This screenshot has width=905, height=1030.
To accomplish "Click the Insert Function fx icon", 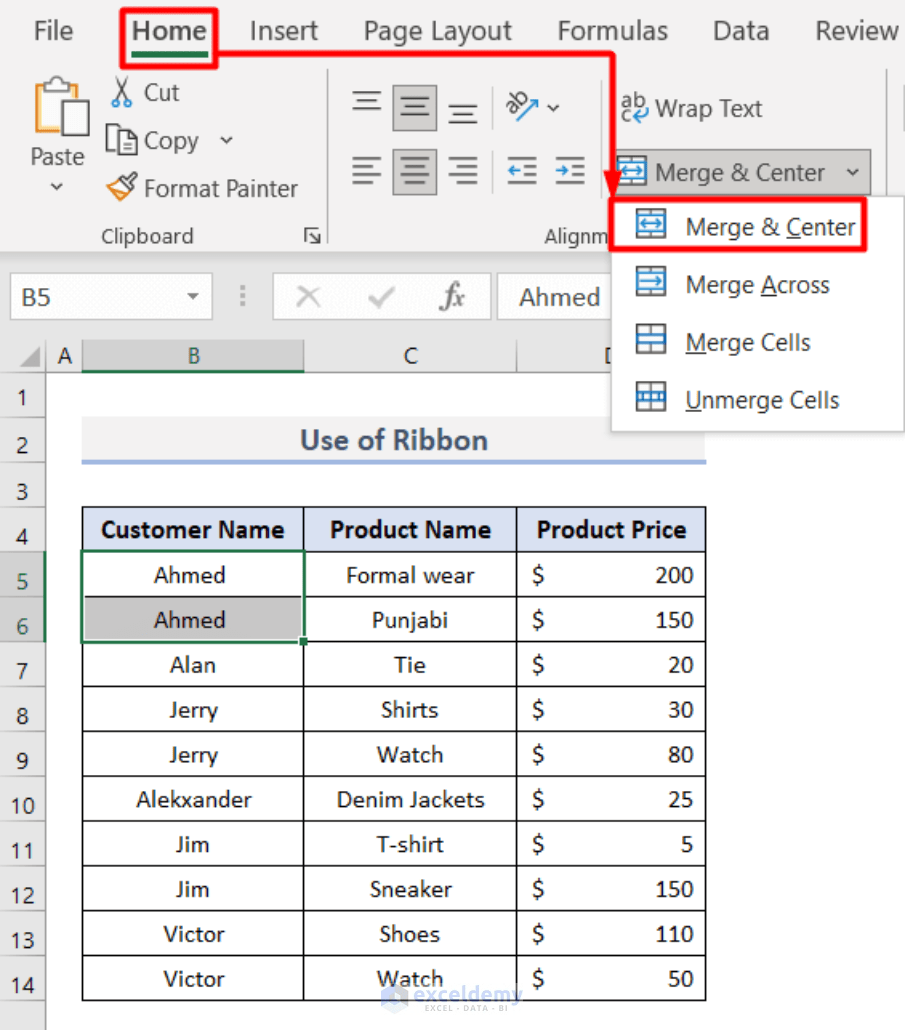I will click(452, 296).
